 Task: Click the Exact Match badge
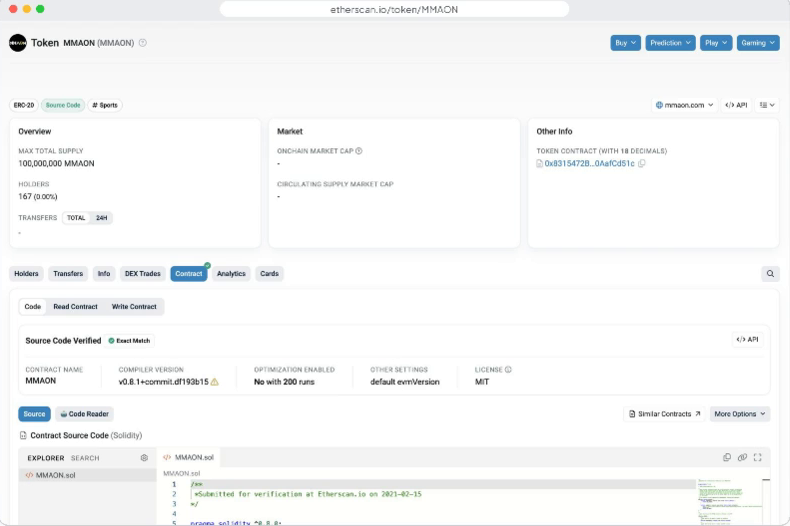(129, 341)
